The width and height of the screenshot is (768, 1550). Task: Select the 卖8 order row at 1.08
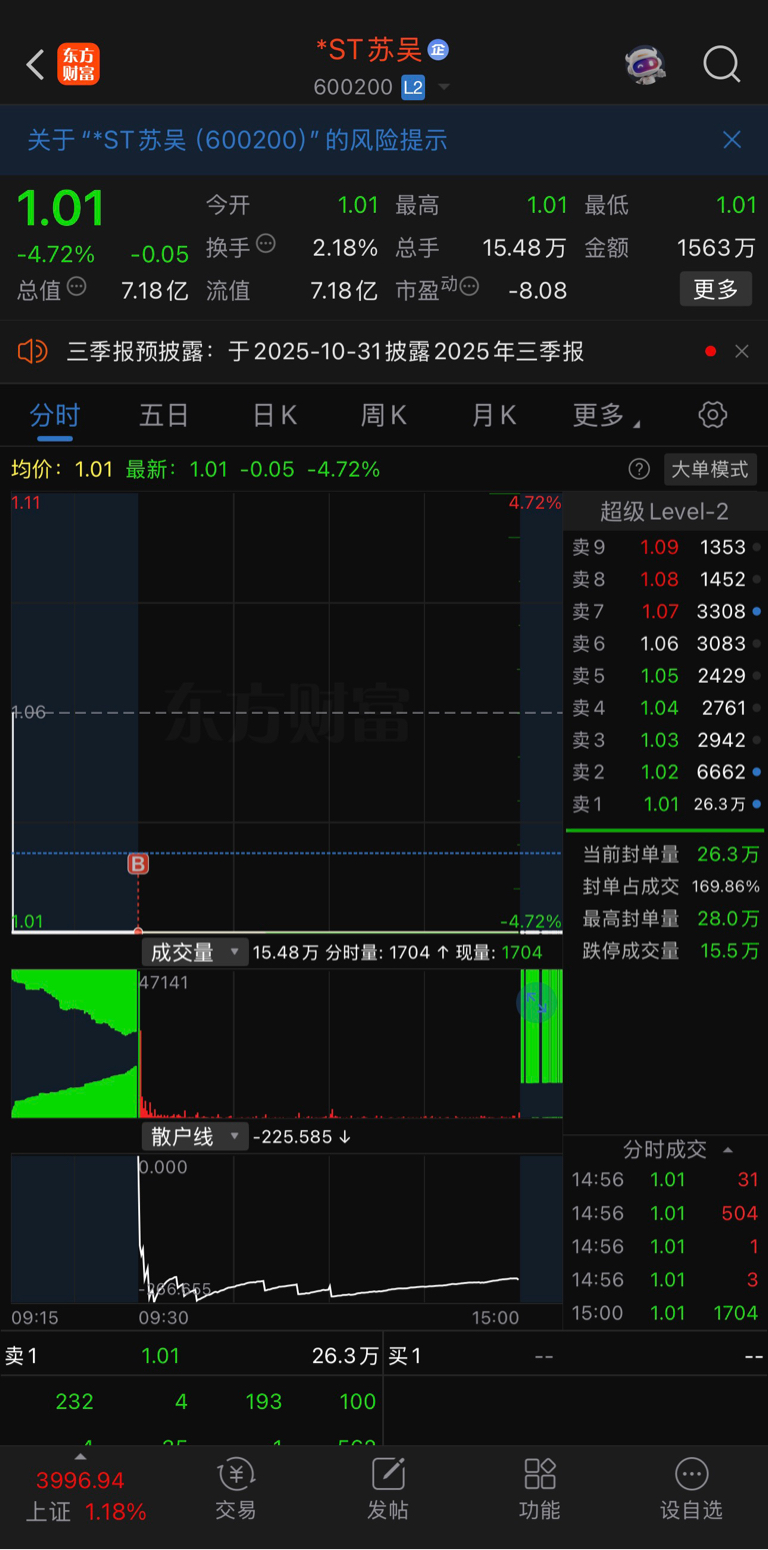pyautogui.click(x=664, y=579)
